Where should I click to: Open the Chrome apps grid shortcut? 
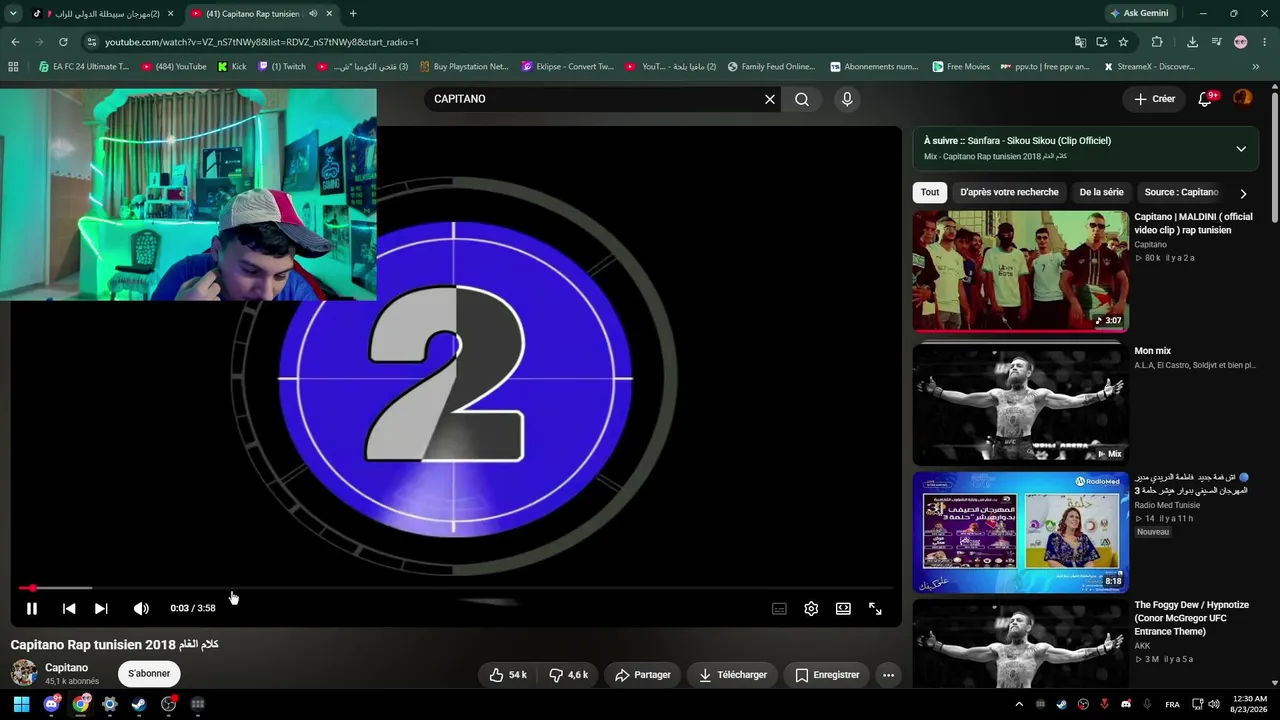(x=13, y=67)
